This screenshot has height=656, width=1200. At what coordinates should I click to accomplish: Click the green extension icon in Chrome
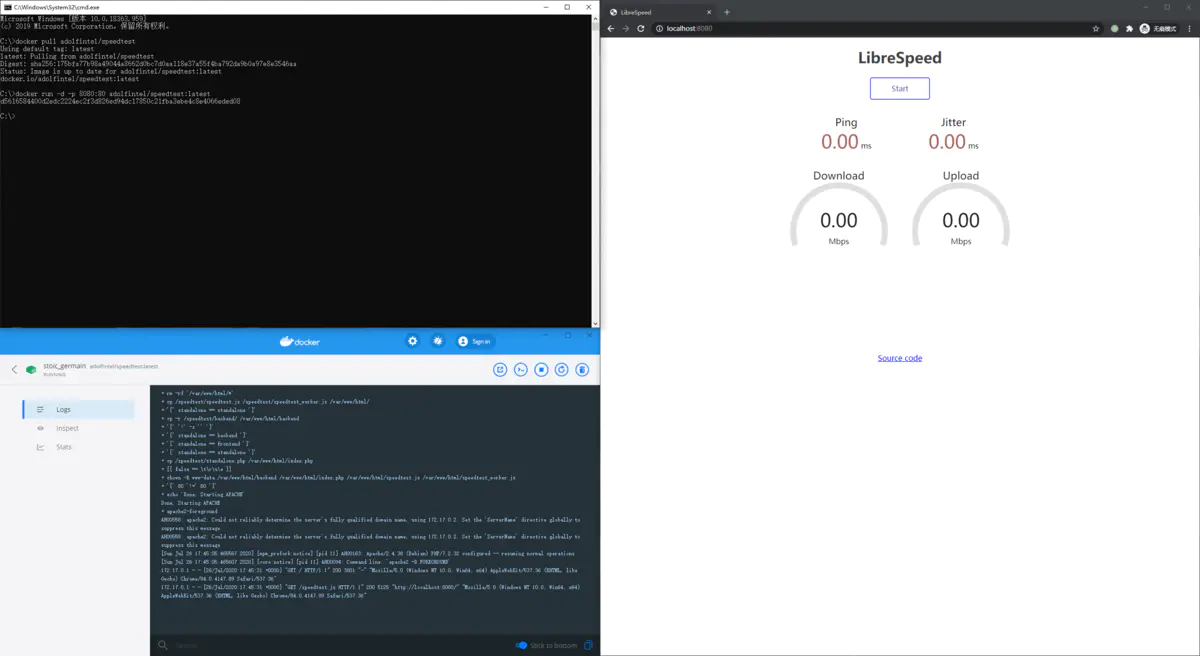click(x=1114, y=28)
